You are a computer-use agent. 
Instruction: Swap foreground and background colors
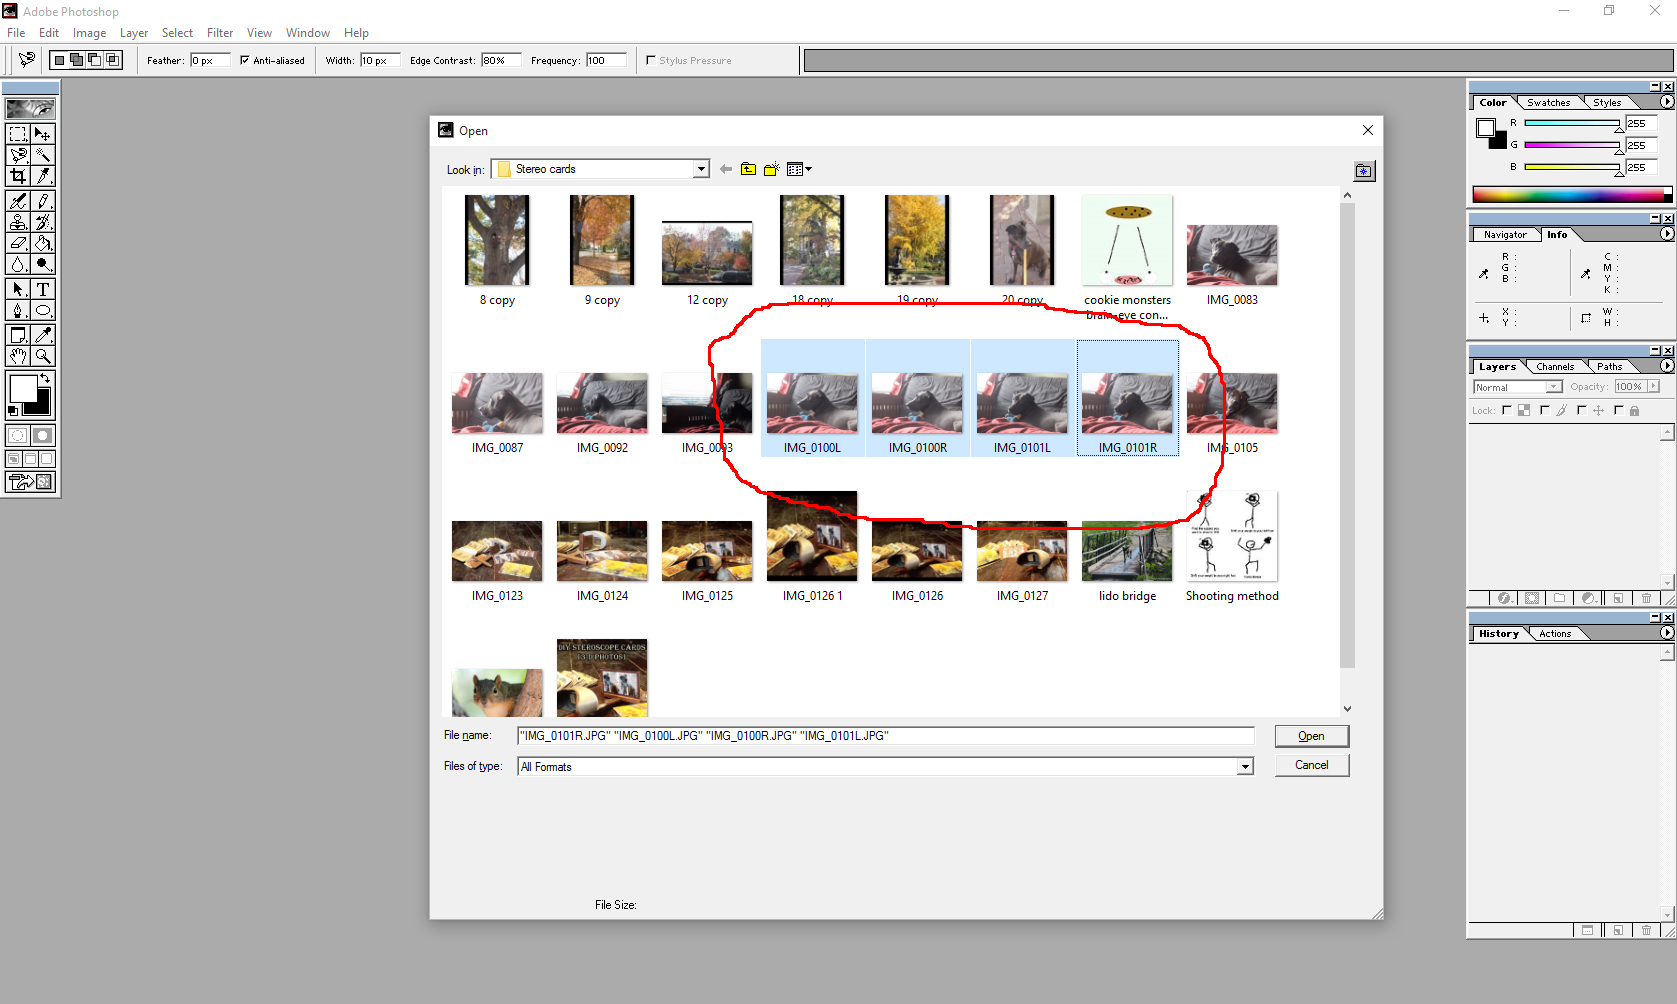(45, 378)
